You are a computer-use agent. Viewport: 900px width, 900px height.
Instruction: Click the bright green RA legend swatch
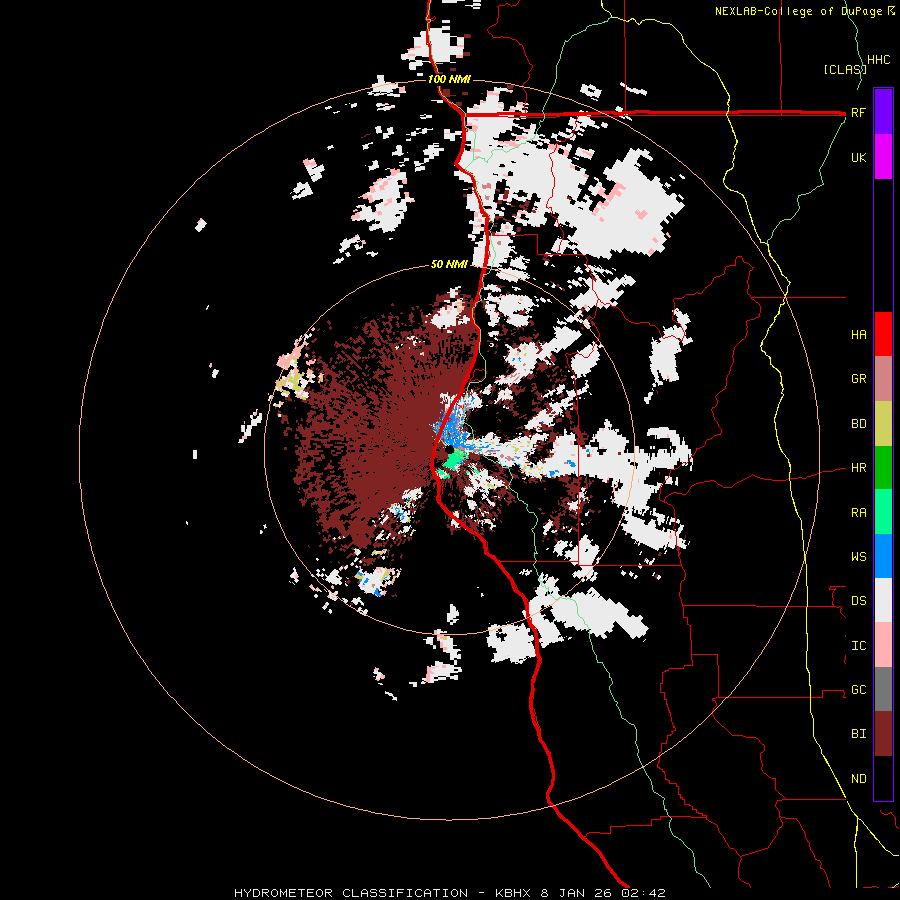(883, 512)
